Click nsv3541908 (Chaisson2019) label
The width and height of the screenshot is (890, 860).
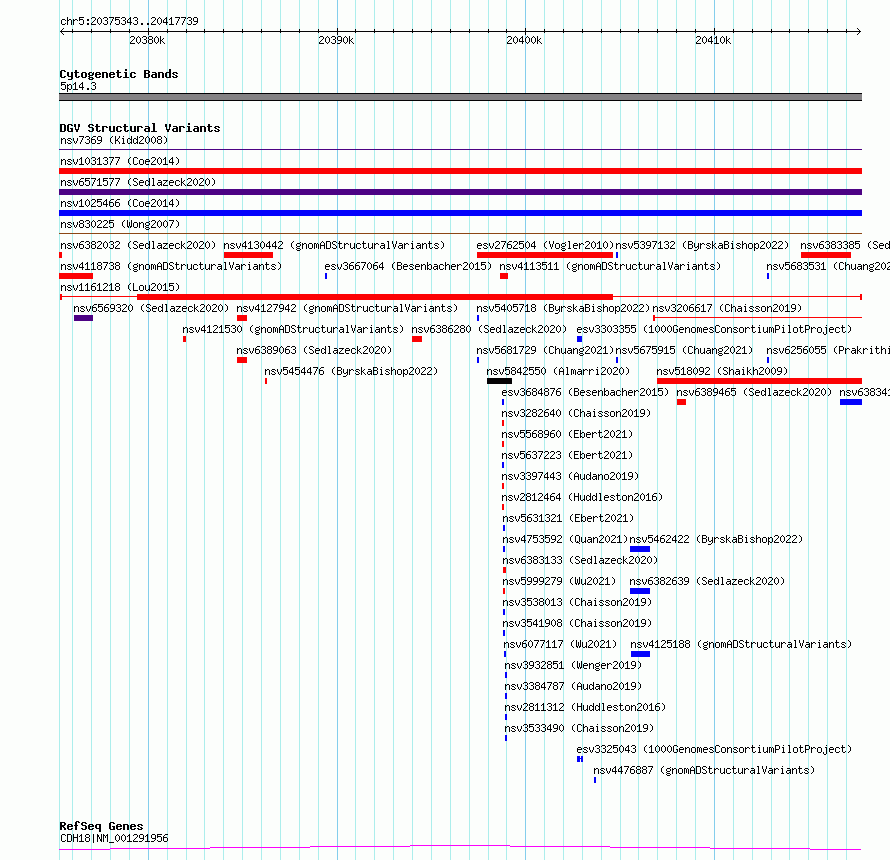coord(577,623)
